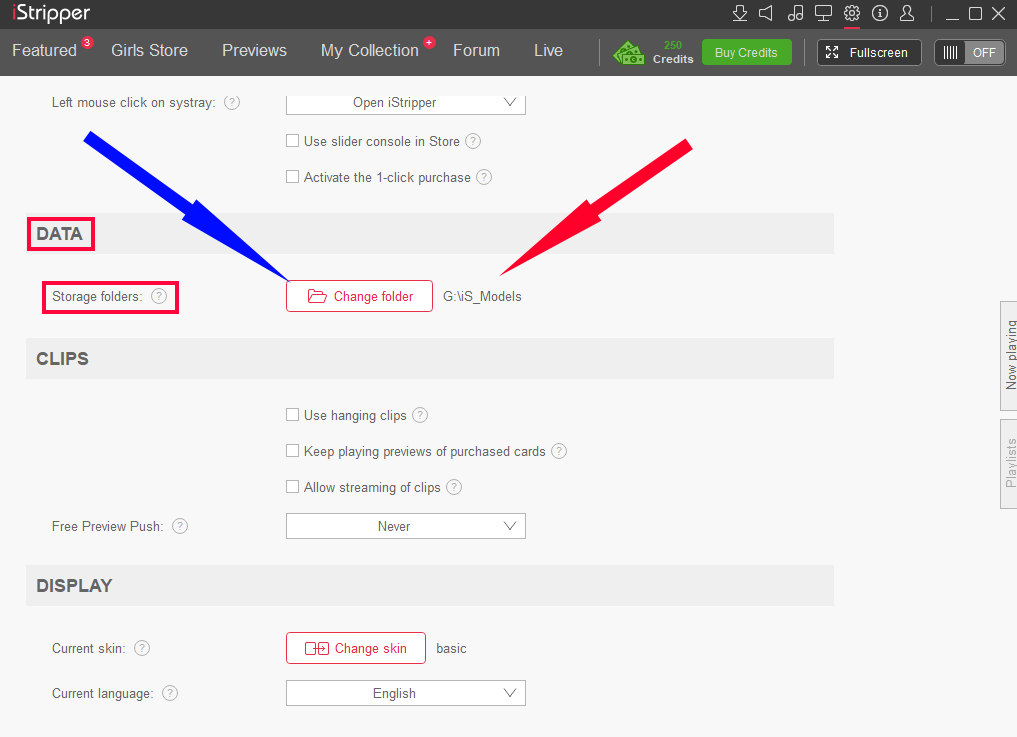Viewport: 1017px width, 737px height.
Task: Expand the Current language English dropdown
Action: 405,693
